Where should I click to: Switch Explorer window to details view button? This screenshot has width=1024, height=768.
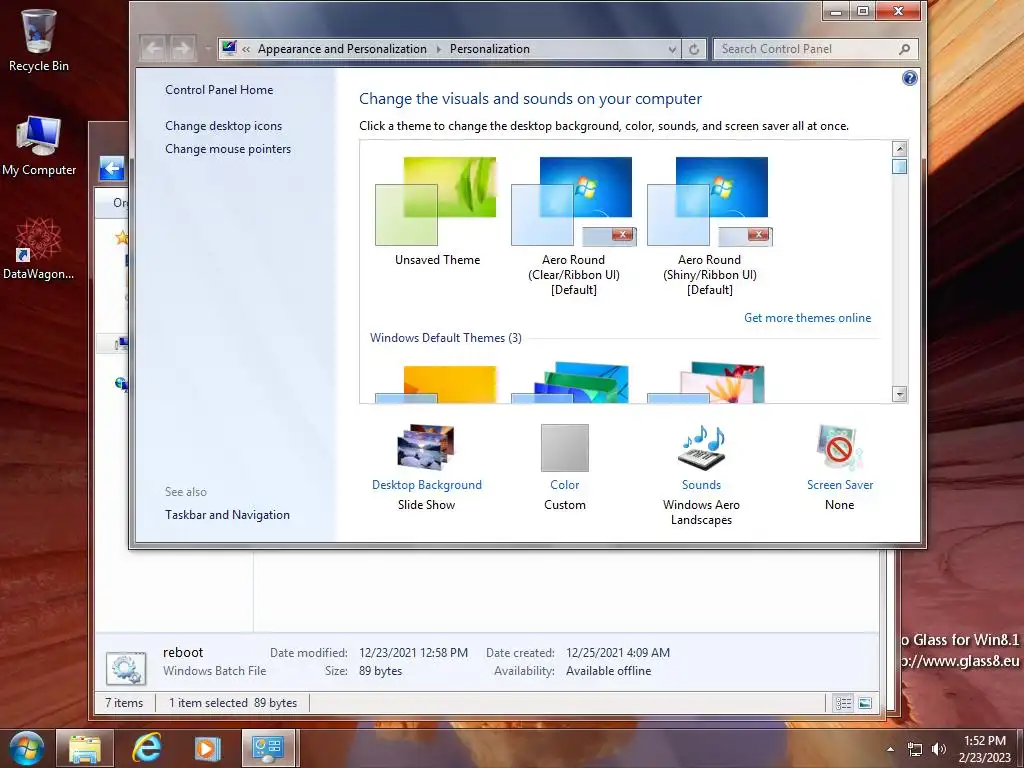(843, 703)
